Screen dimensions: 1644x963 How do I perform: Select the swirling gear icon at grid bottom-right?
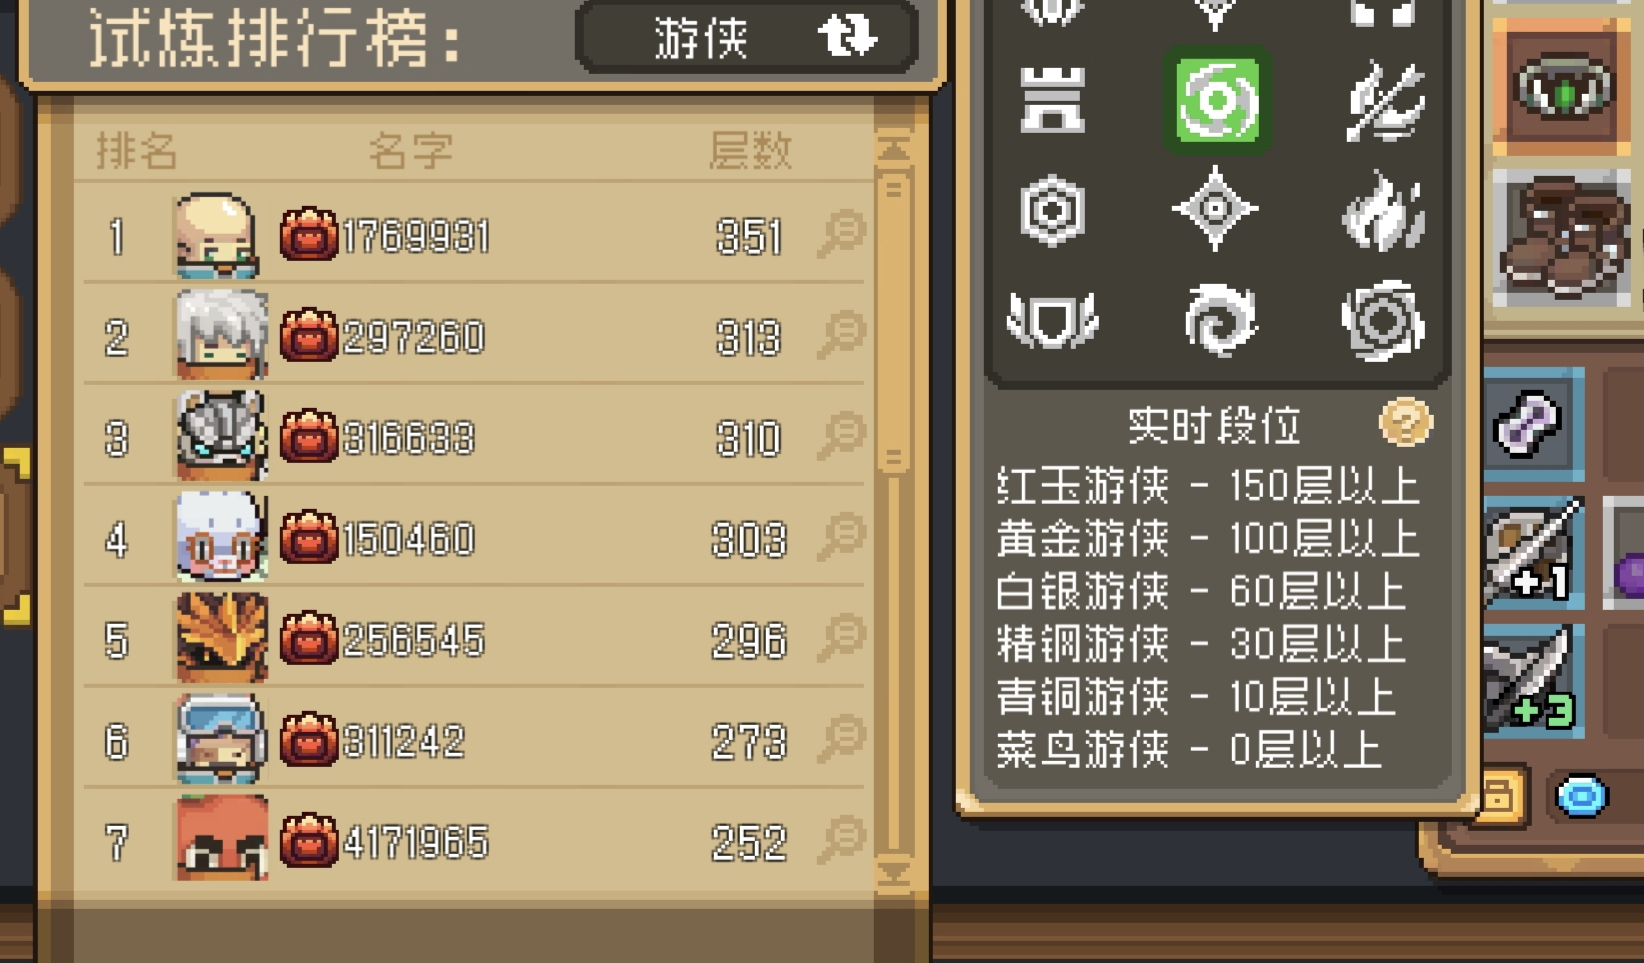point(1382,320)
